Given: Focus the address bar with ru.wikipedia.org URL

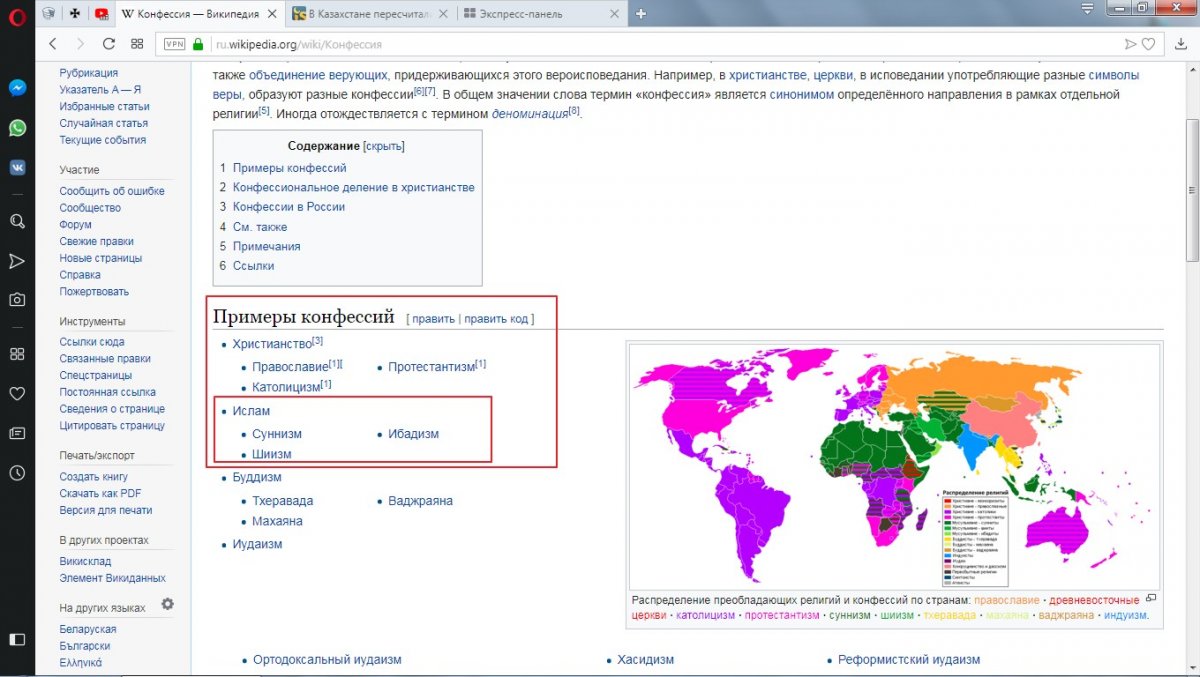Looking at the screenshot, I should point(660,44).
